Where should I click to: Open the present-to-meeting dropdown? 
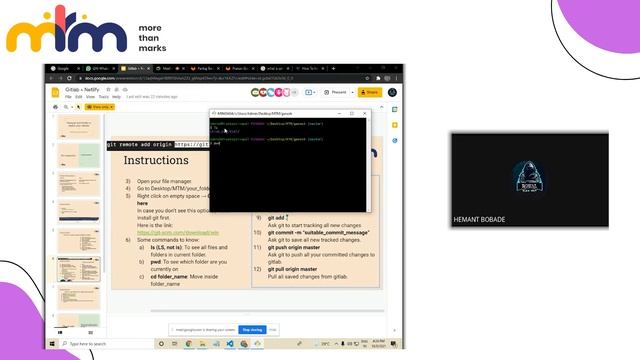pyautogui.click(x=310, y=93)
